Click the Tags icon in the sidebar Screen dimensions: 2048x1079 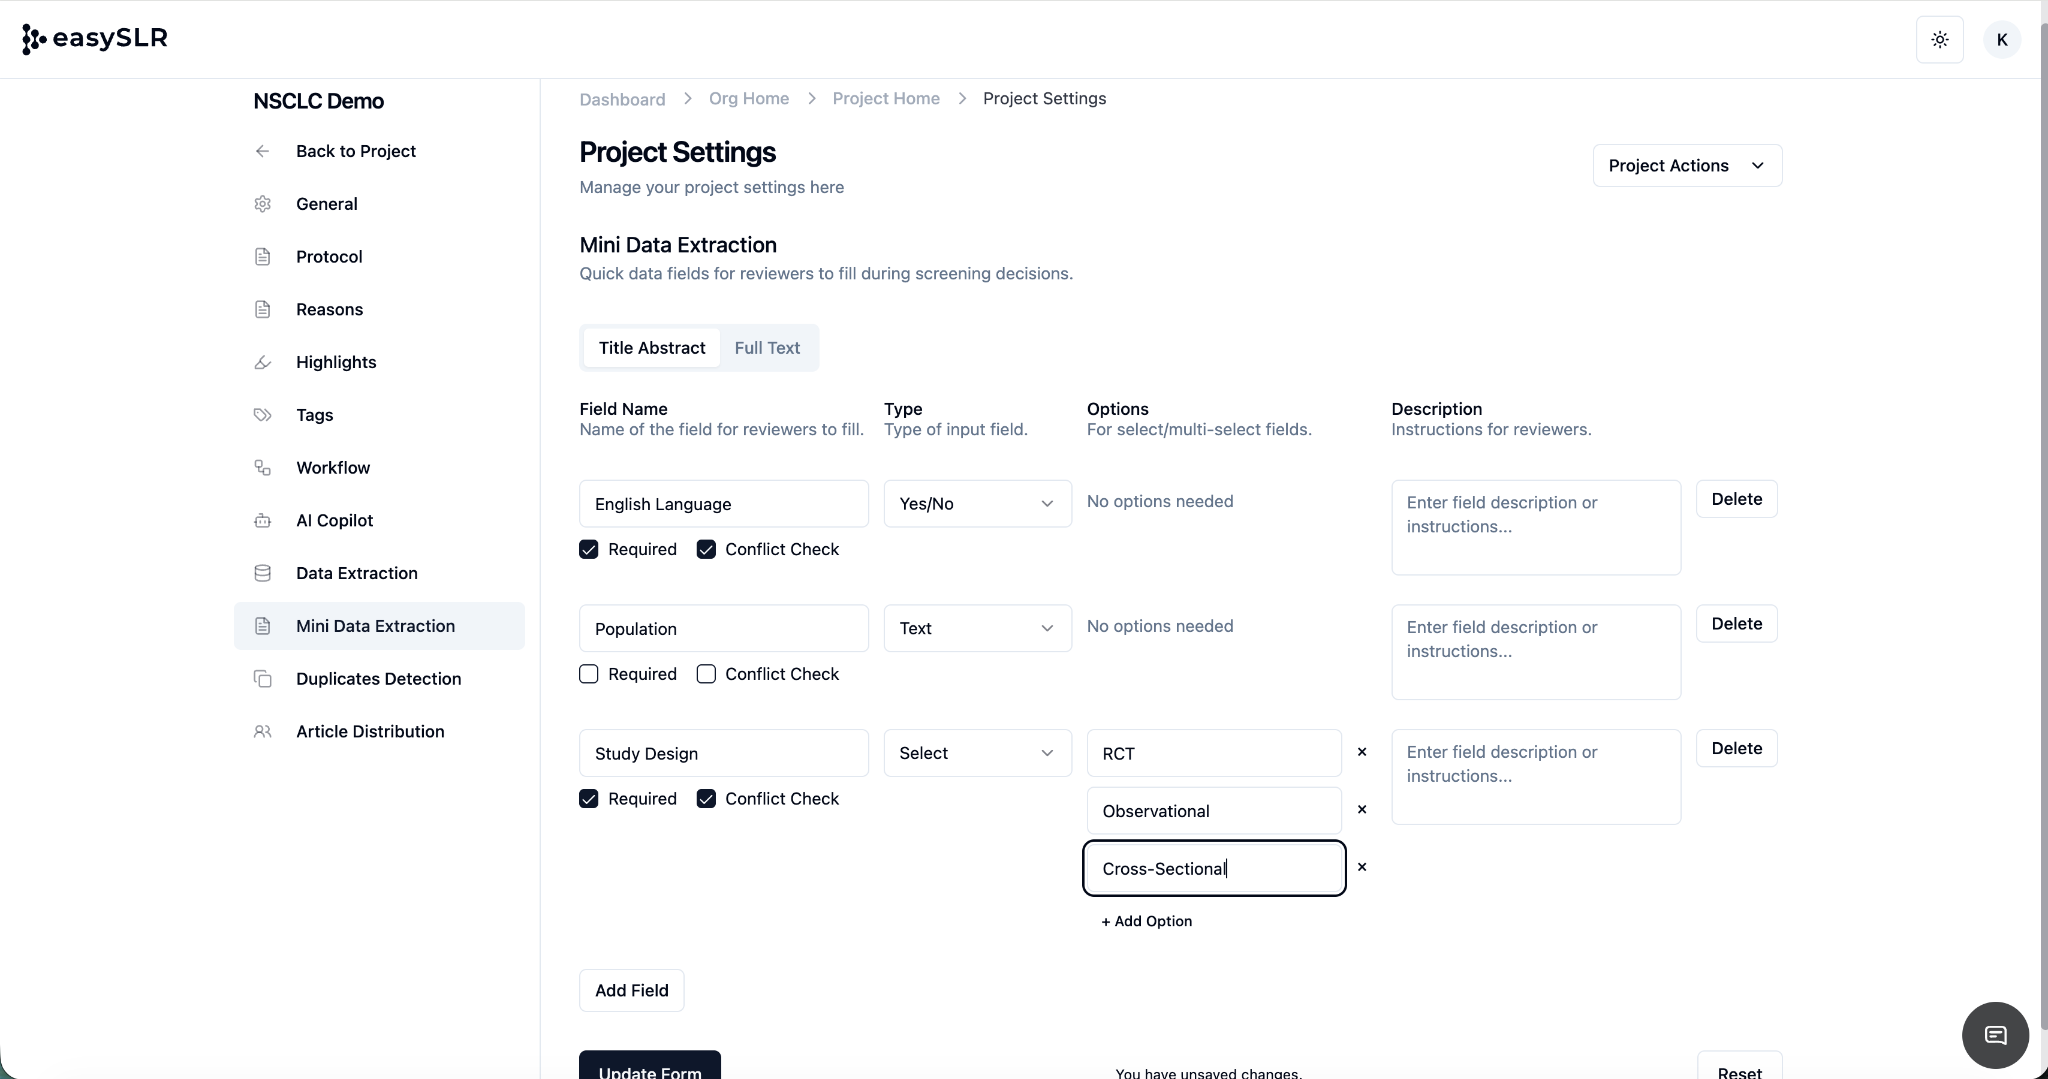coord(262,415)
